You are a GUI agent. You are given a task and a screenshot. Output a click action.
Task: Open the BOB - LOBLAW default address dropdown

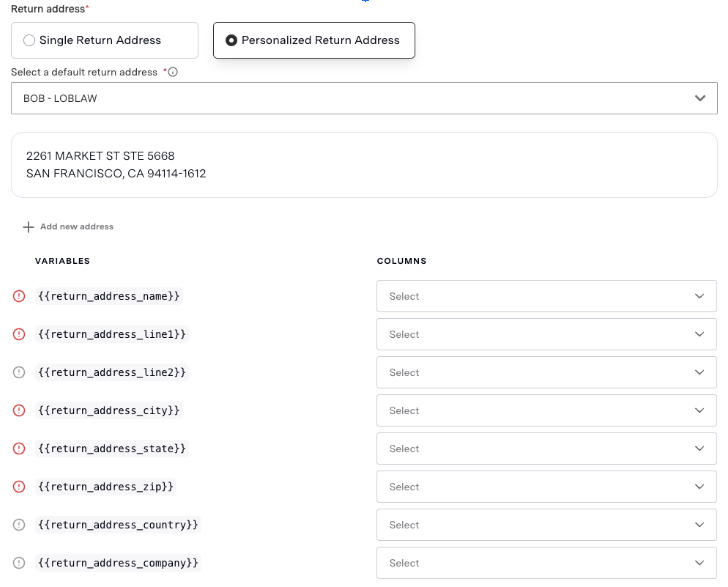(364, 98)
